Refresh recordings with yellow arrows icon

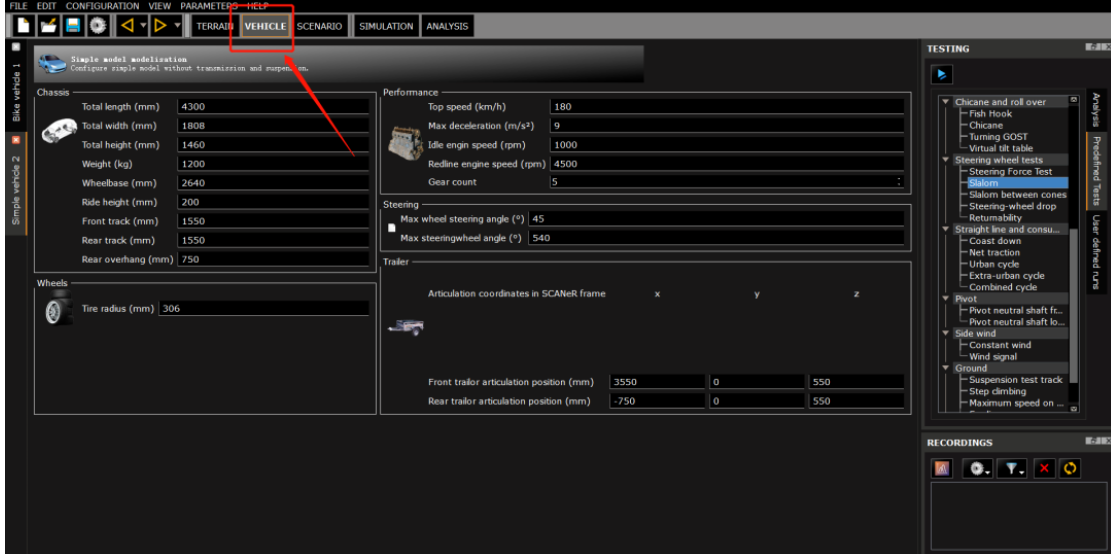point(1069,468)
